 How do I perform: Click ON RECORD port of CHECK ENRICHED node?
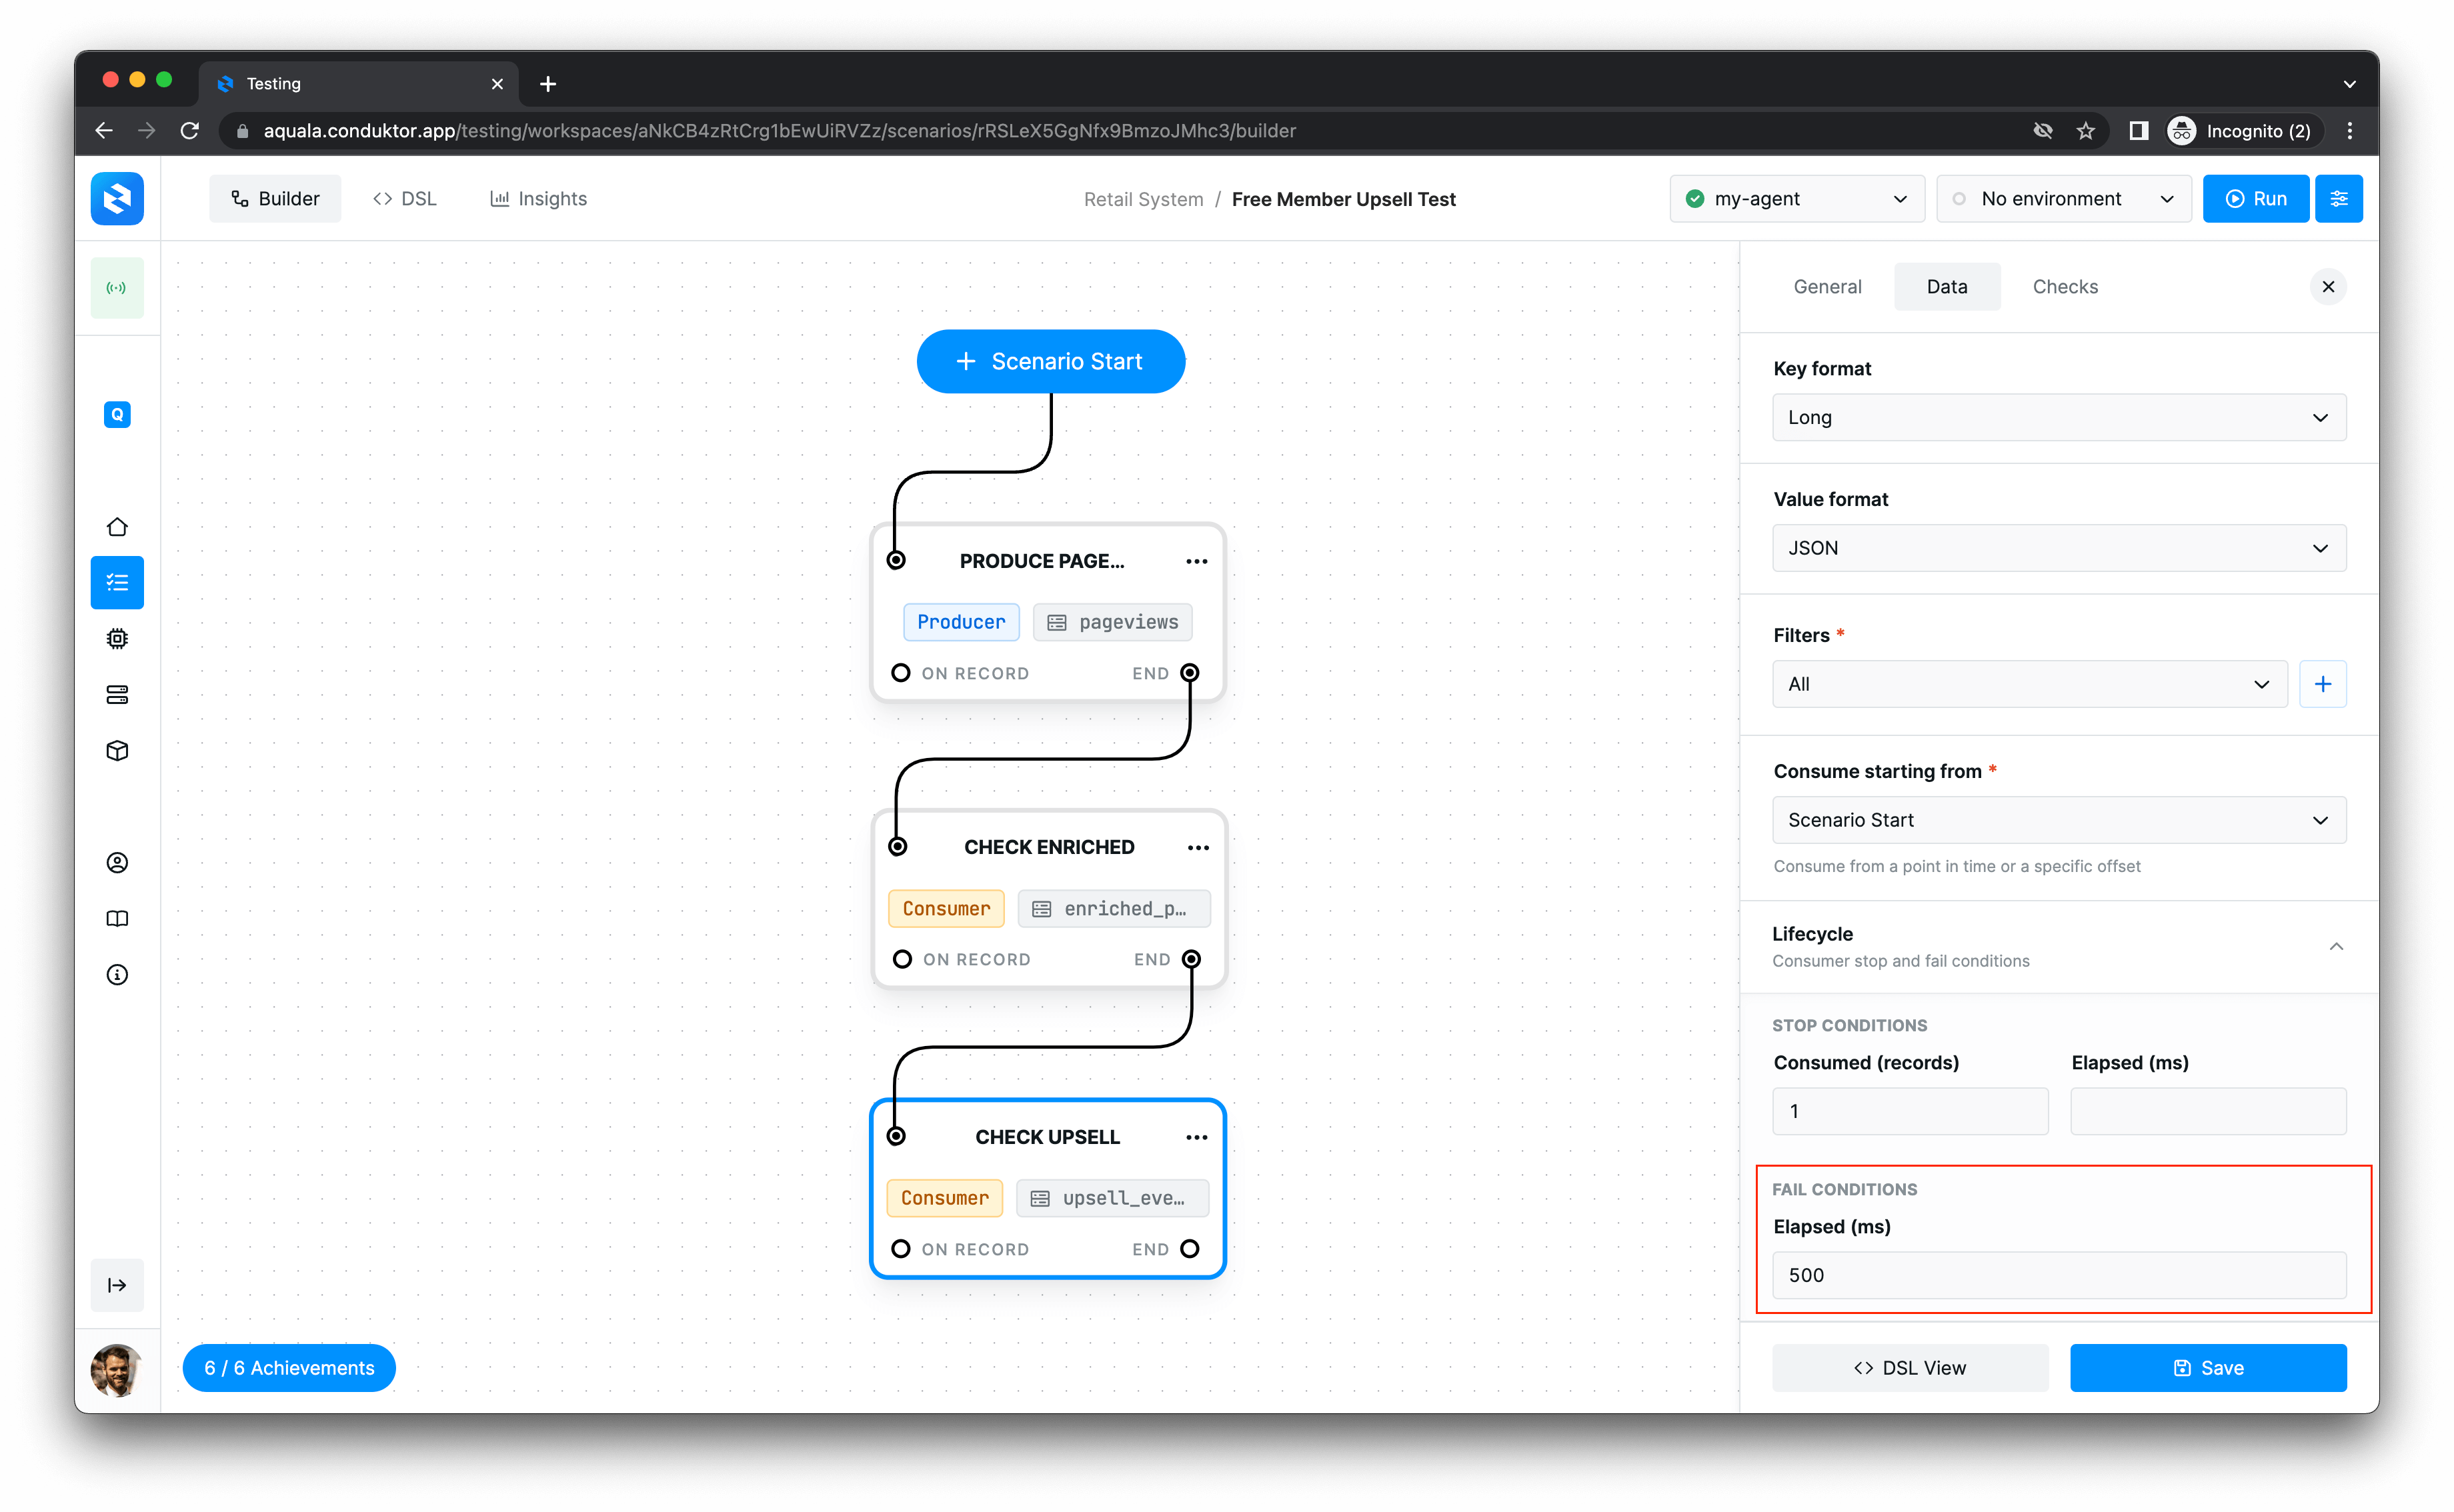tap(902, 959)
